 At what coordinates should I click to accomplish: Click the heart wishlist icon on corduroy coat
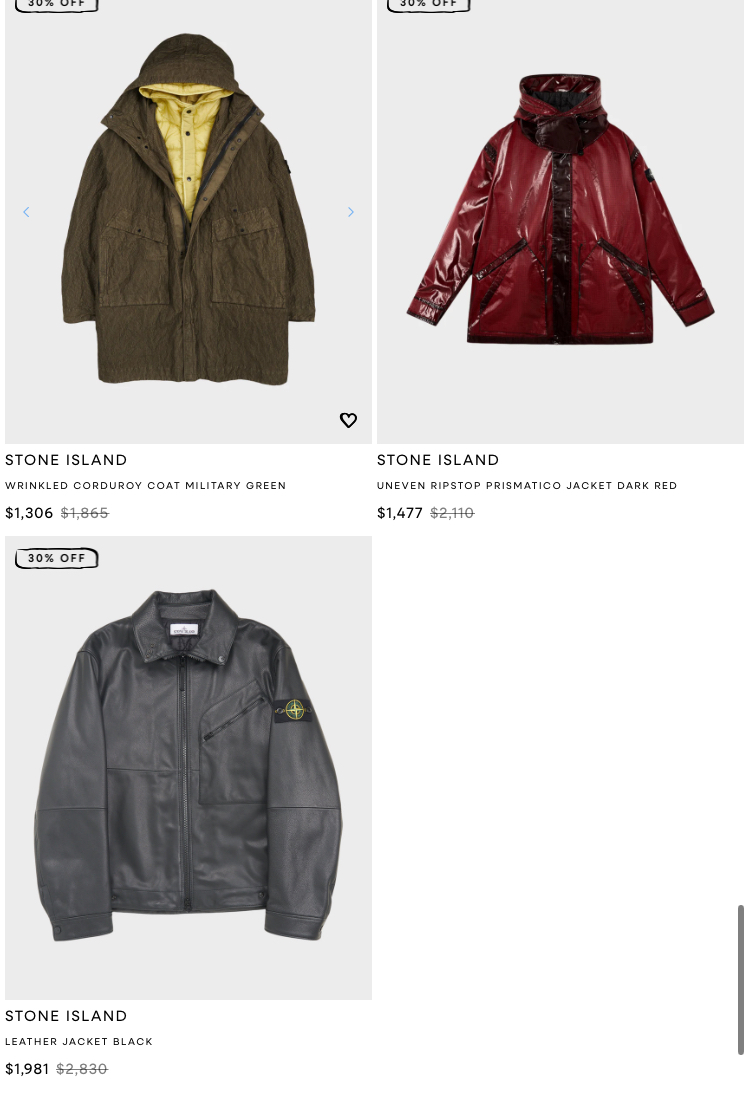(x=348, y=420)
